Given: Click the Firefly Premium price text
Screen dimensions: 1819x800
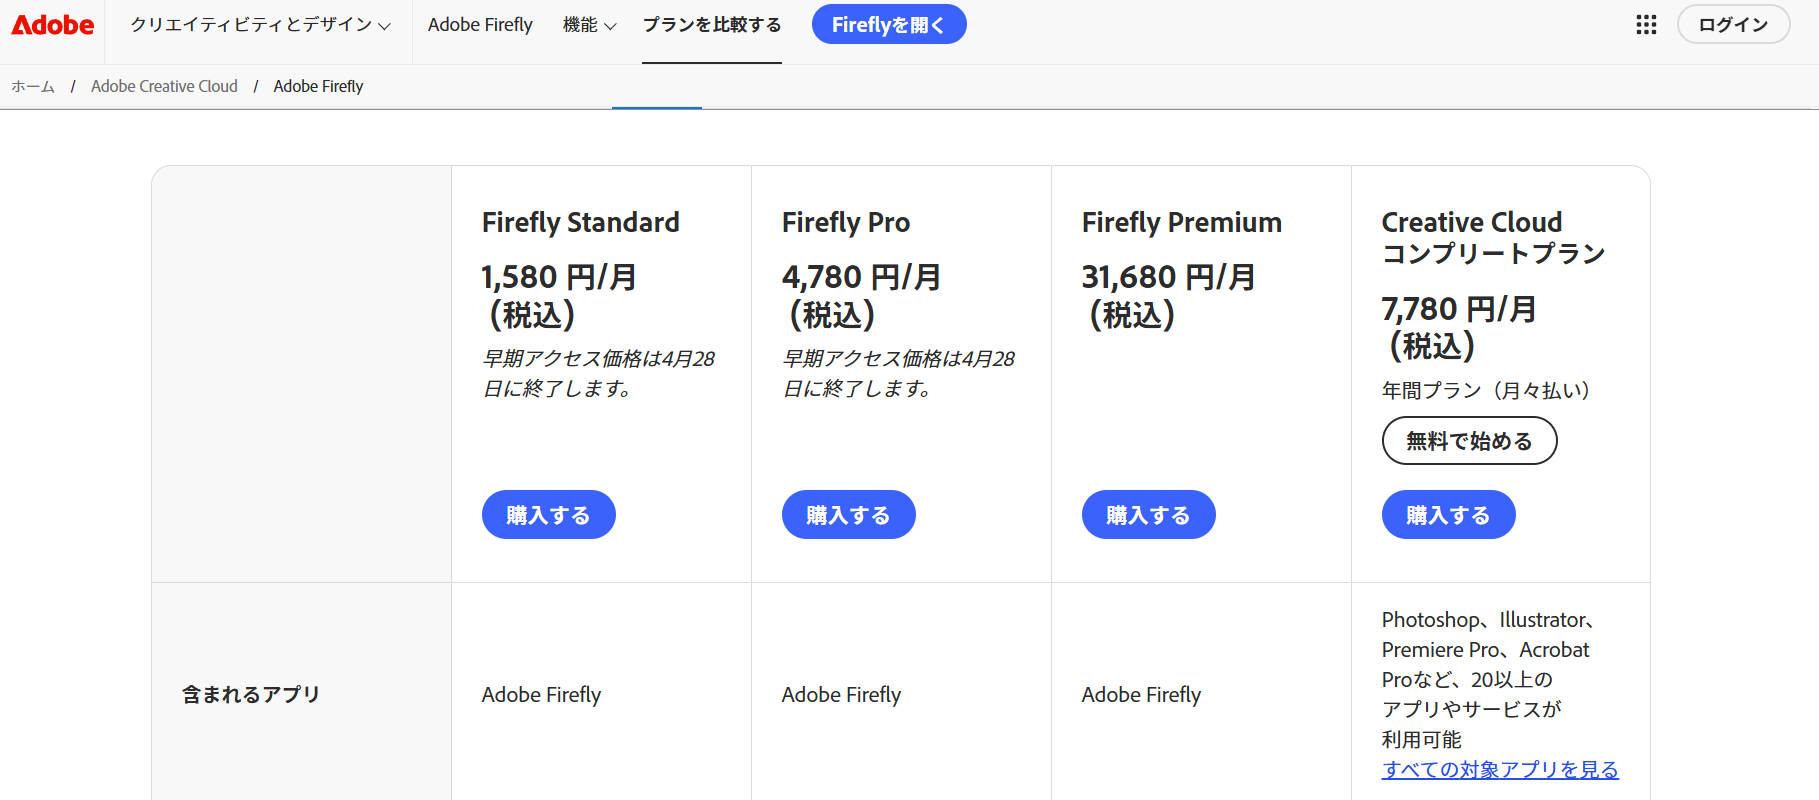Looking at the screenshot, I should (1169, 295).
